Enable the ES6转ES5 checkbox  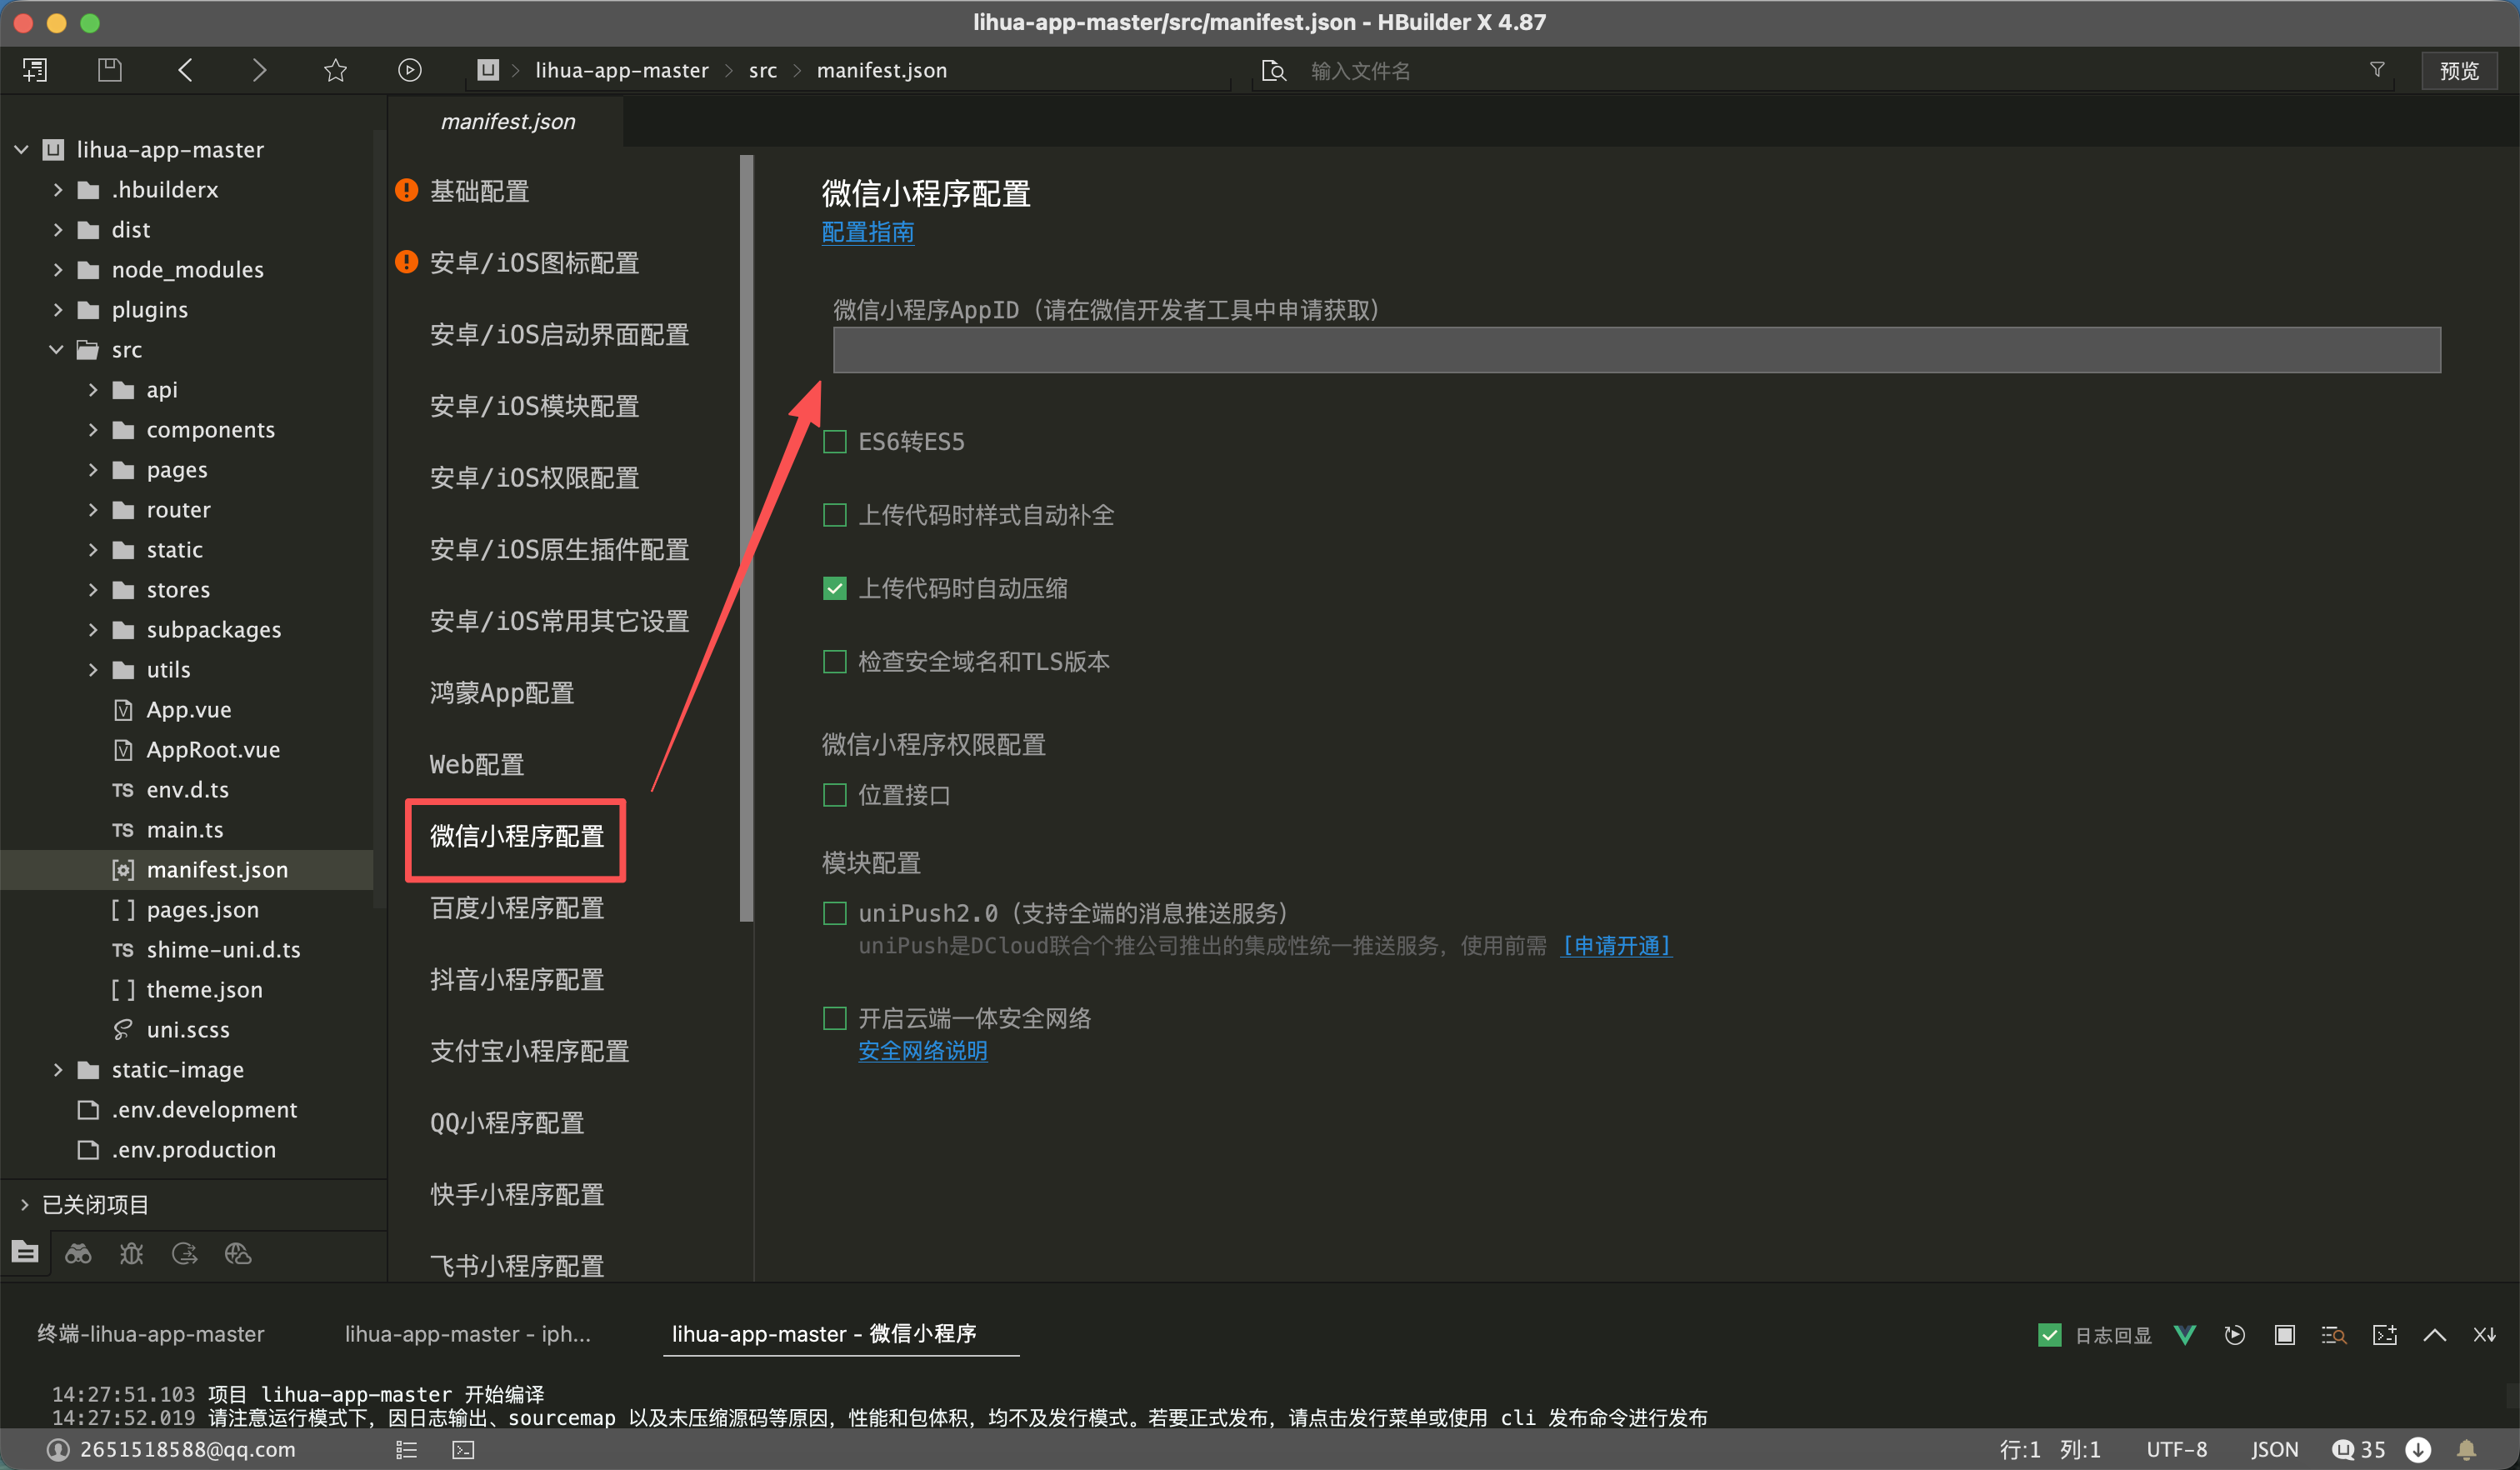(834, 440)
